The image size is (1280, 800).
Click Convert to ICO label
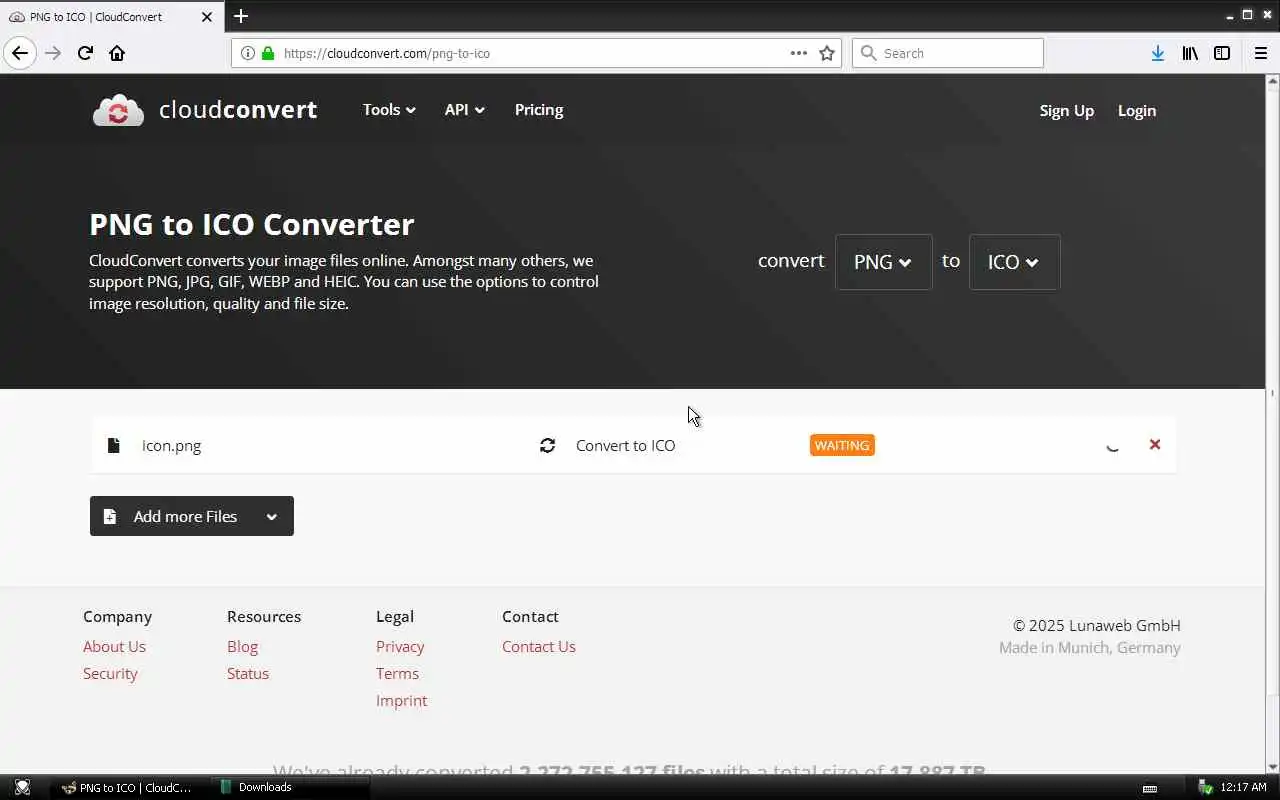(x=625, y=445)
